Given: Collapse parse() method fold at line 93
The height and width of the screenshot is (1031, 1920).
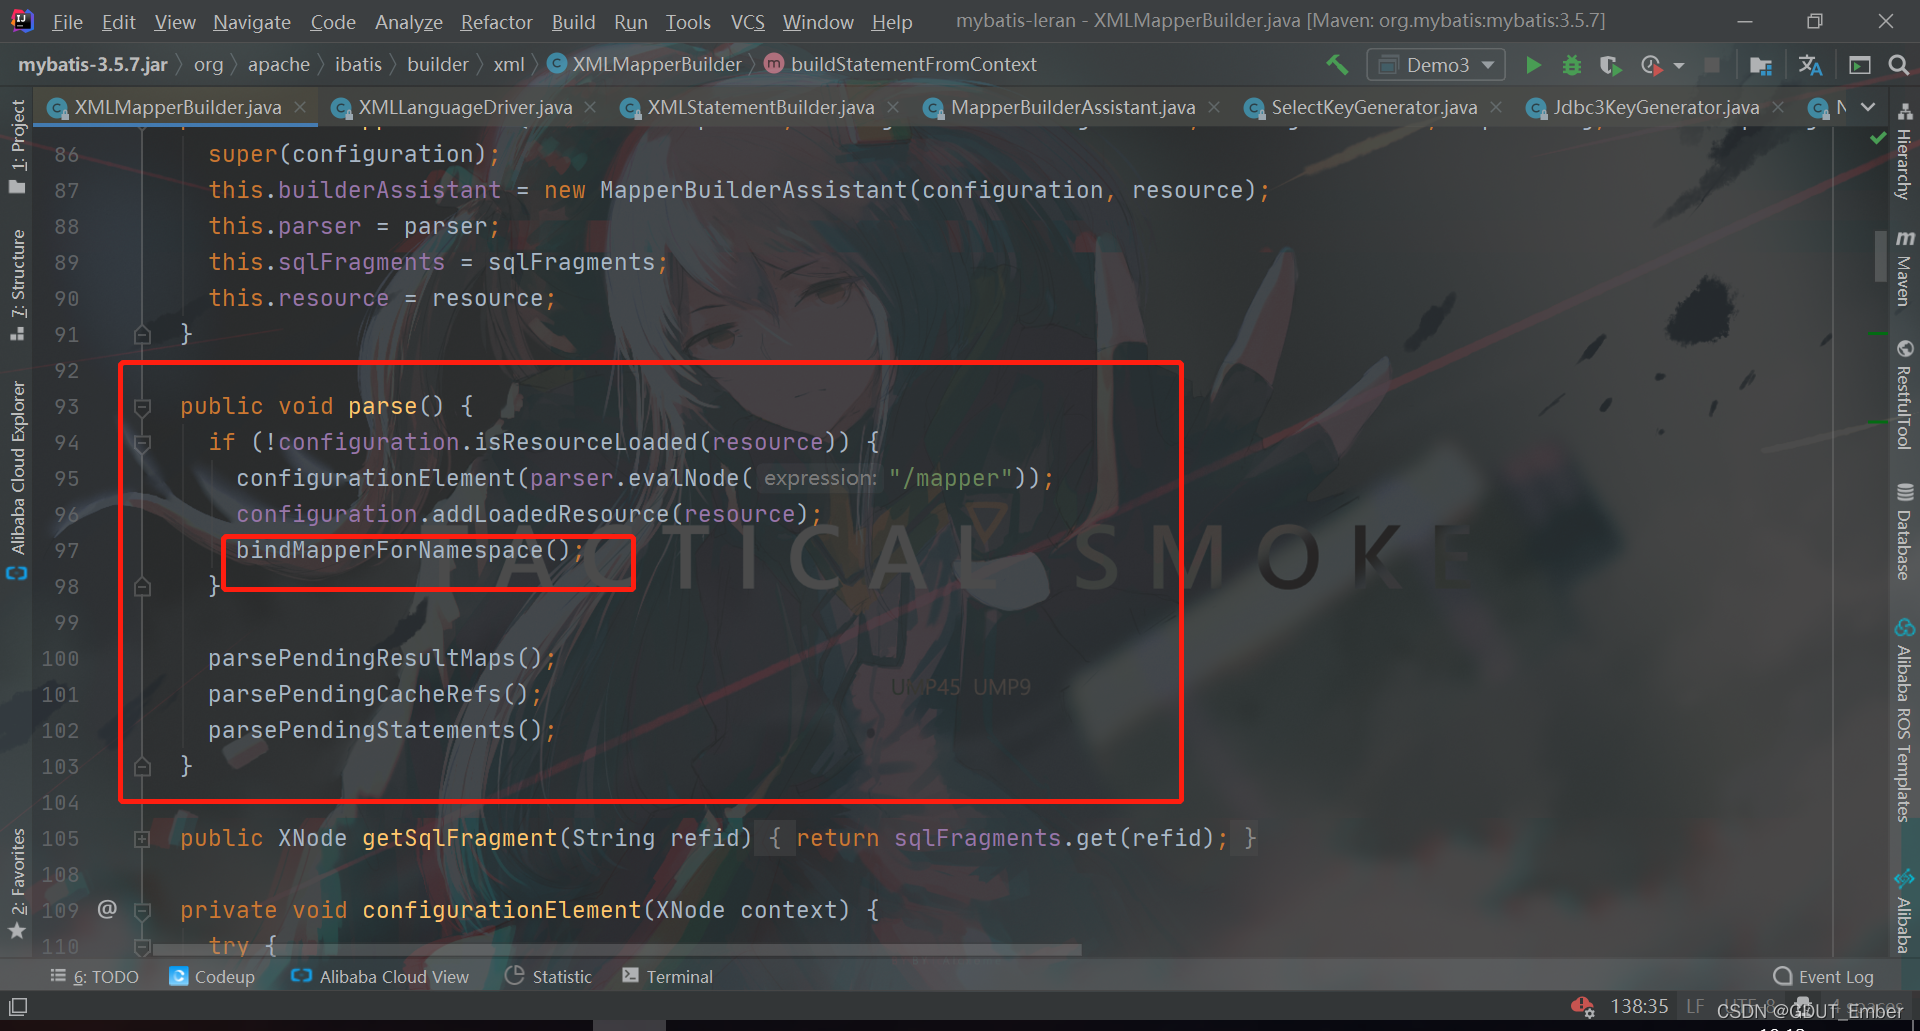Looking at the screenshot, I should (142, 406).
